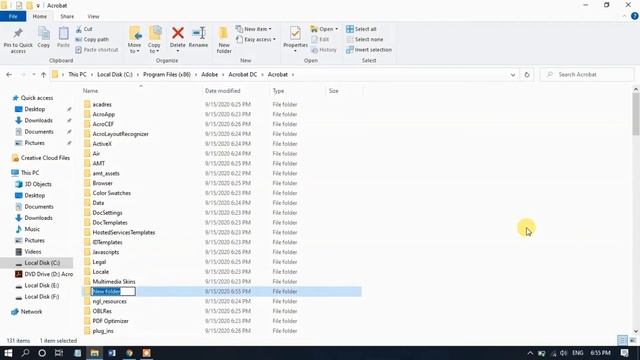Switch to Details view layout icon
The image size is (640, 360).
click(x=622, y=340)
